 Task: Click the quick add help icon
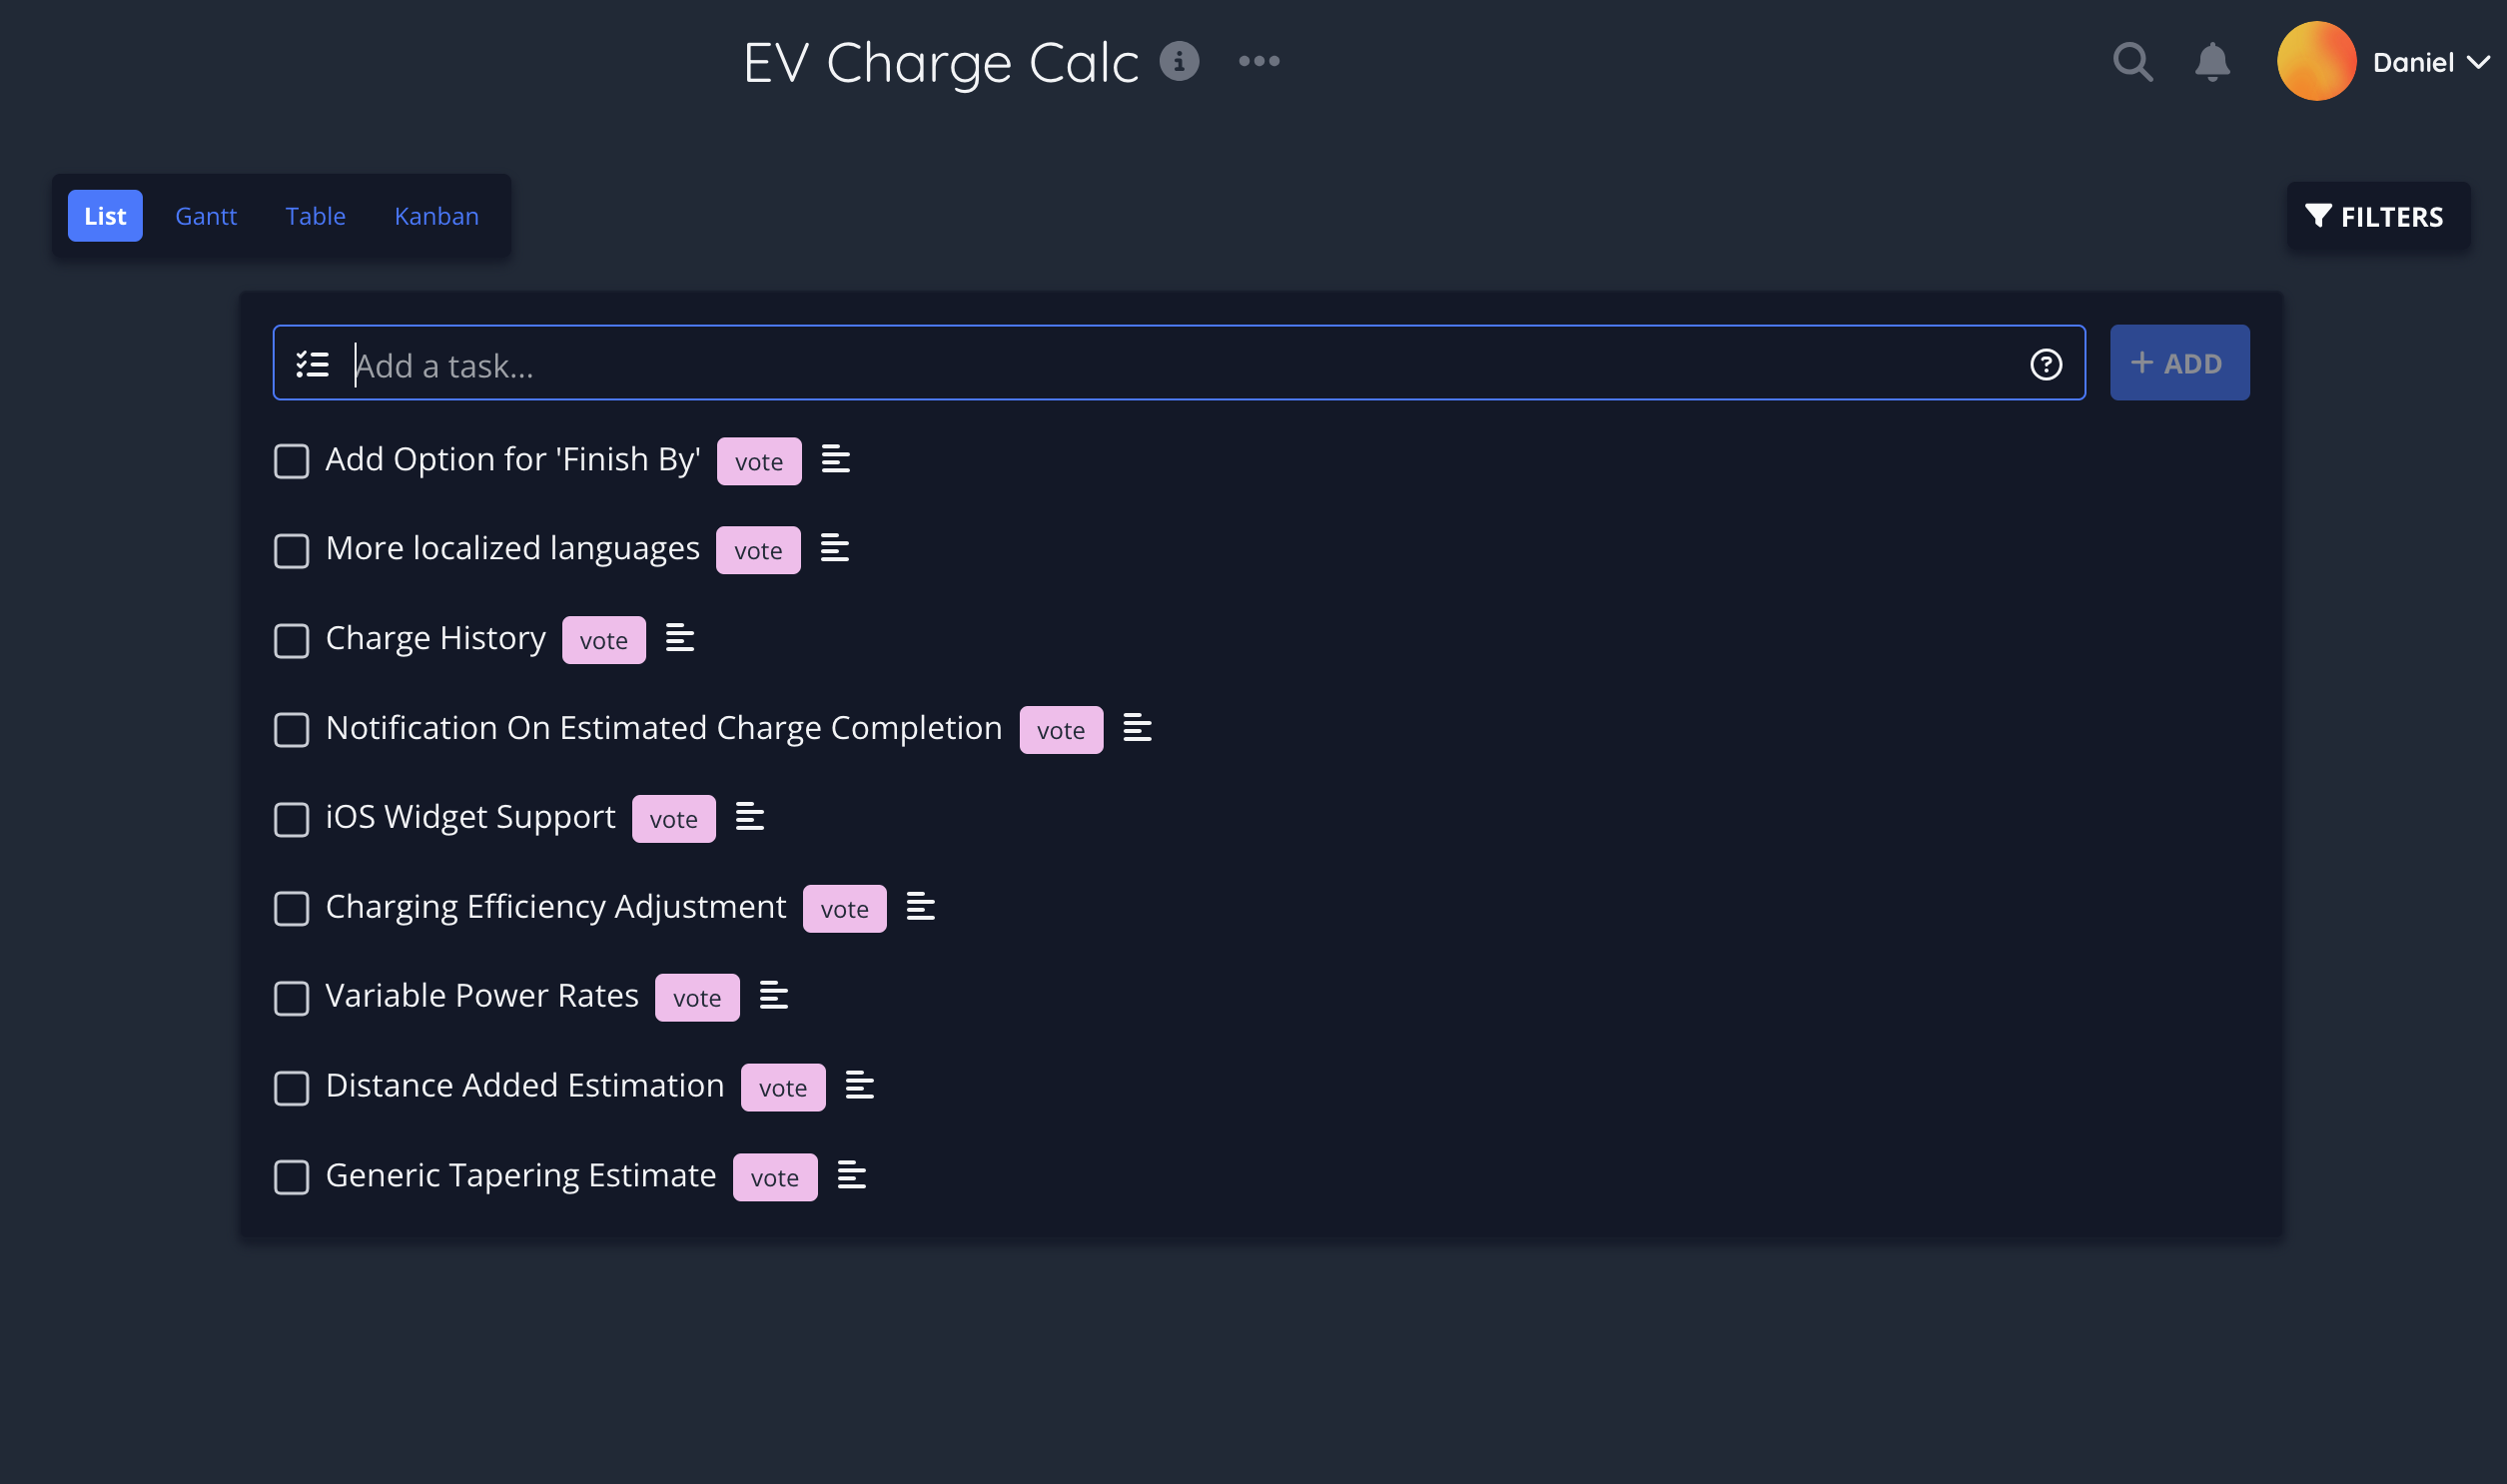2046,365
